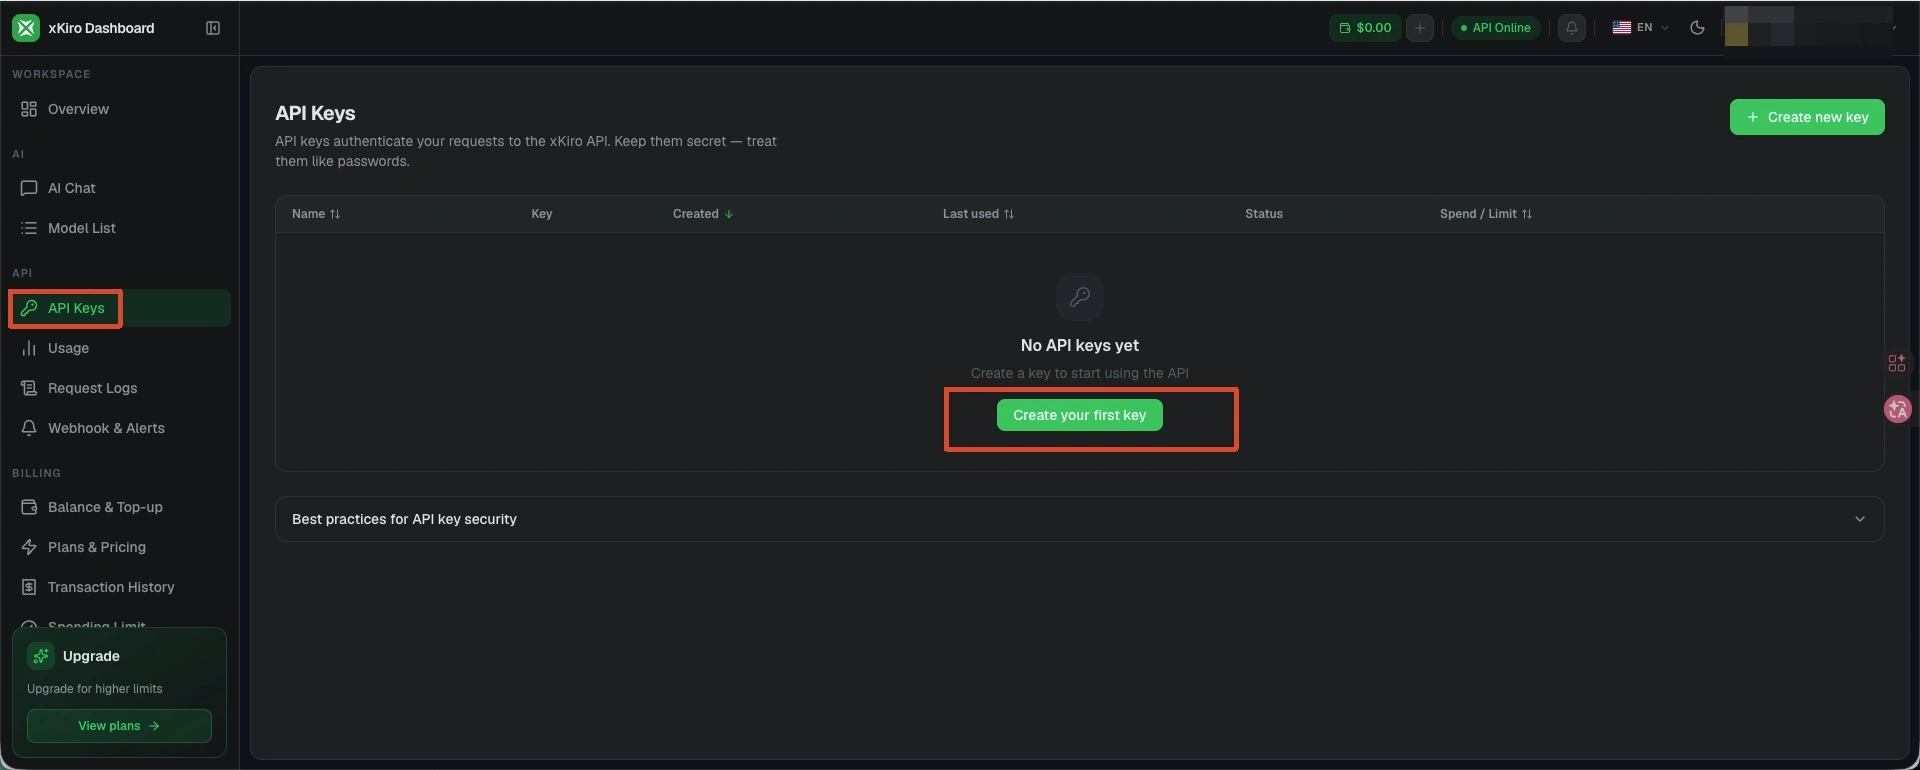Toggle dark mode with the moon icon

[x=1697, y=28]
